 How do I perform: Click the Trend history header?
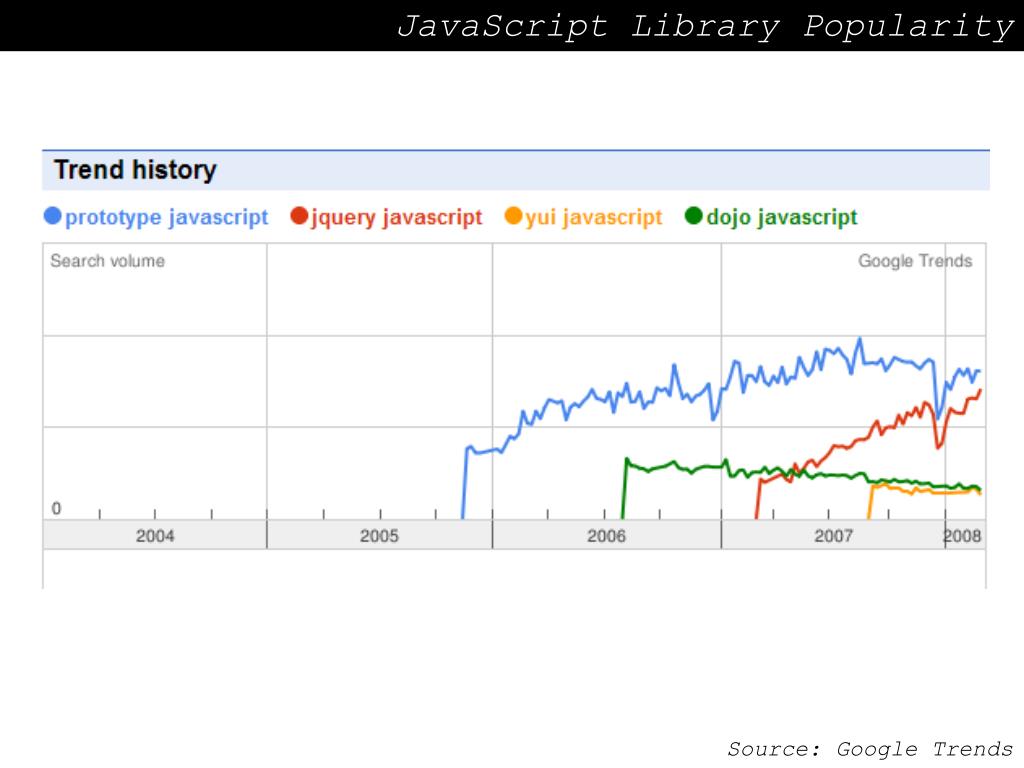tap(135, 170)
